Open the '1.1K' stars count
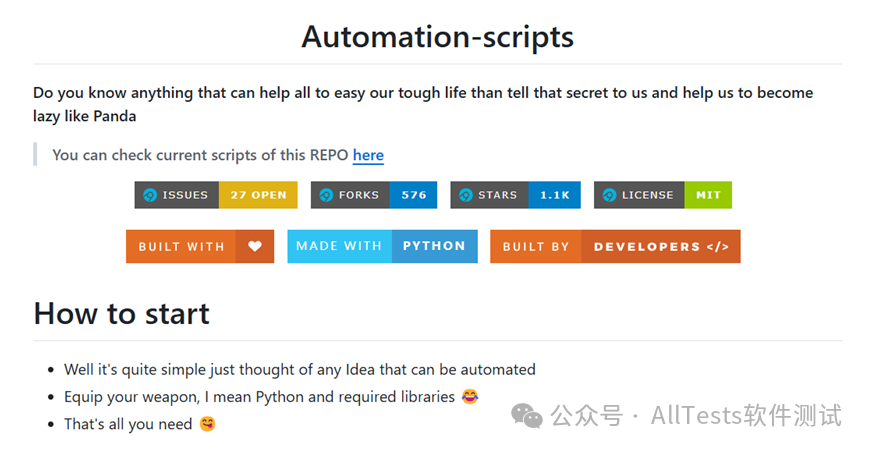Screen dimensions: 869x450 tap(554, 195)
